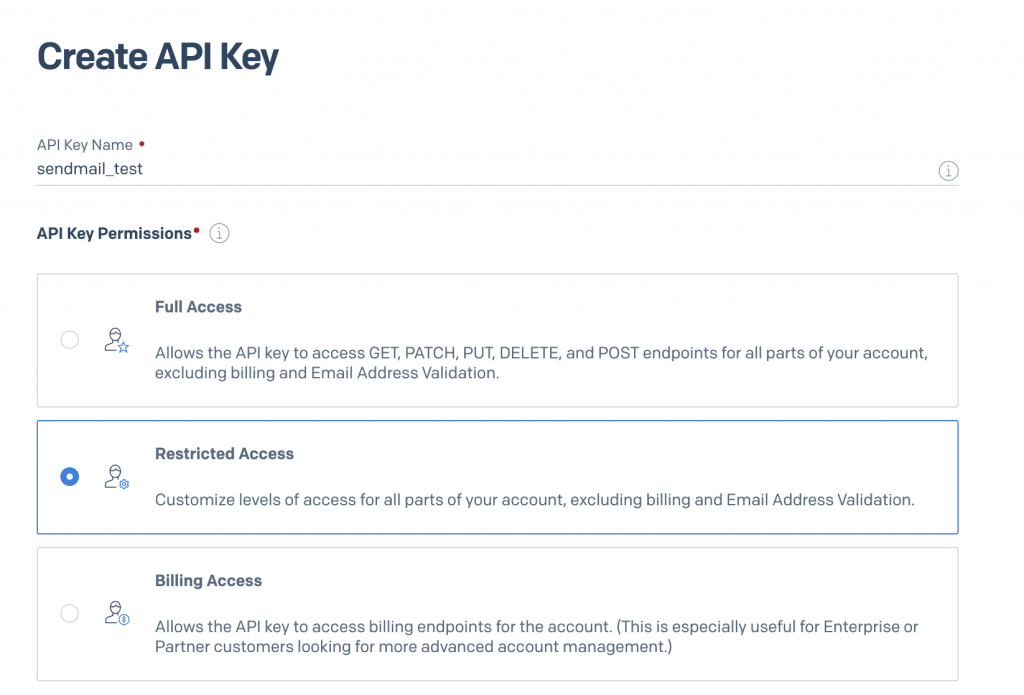This screenshot has height=695, width=1024.
Task: Click the Full Access description about GET, PATCH, PUT endpoints
Action: 541,363
